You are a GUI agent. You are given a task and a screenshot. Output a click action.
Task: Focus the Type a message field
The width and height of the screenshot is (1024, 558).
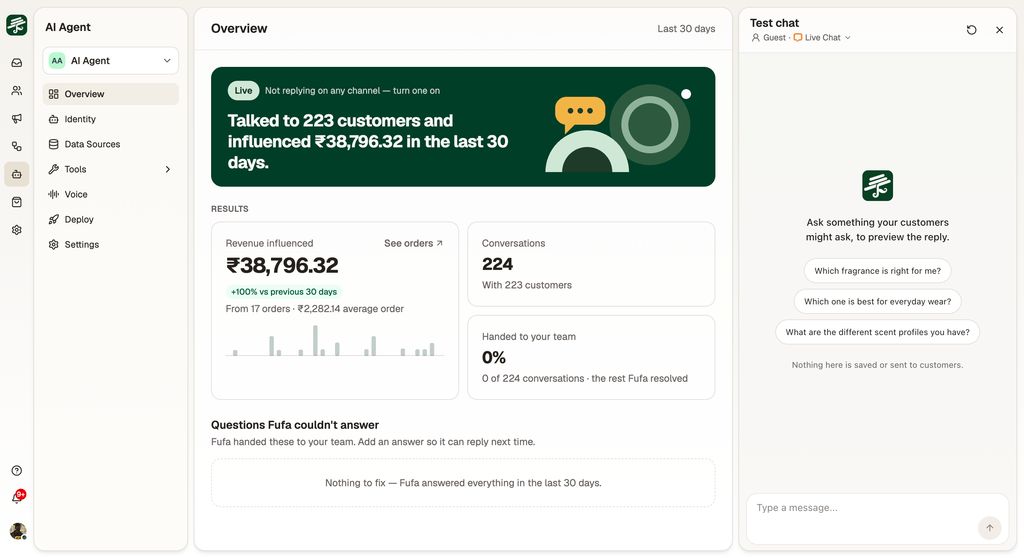pos(862,508)
